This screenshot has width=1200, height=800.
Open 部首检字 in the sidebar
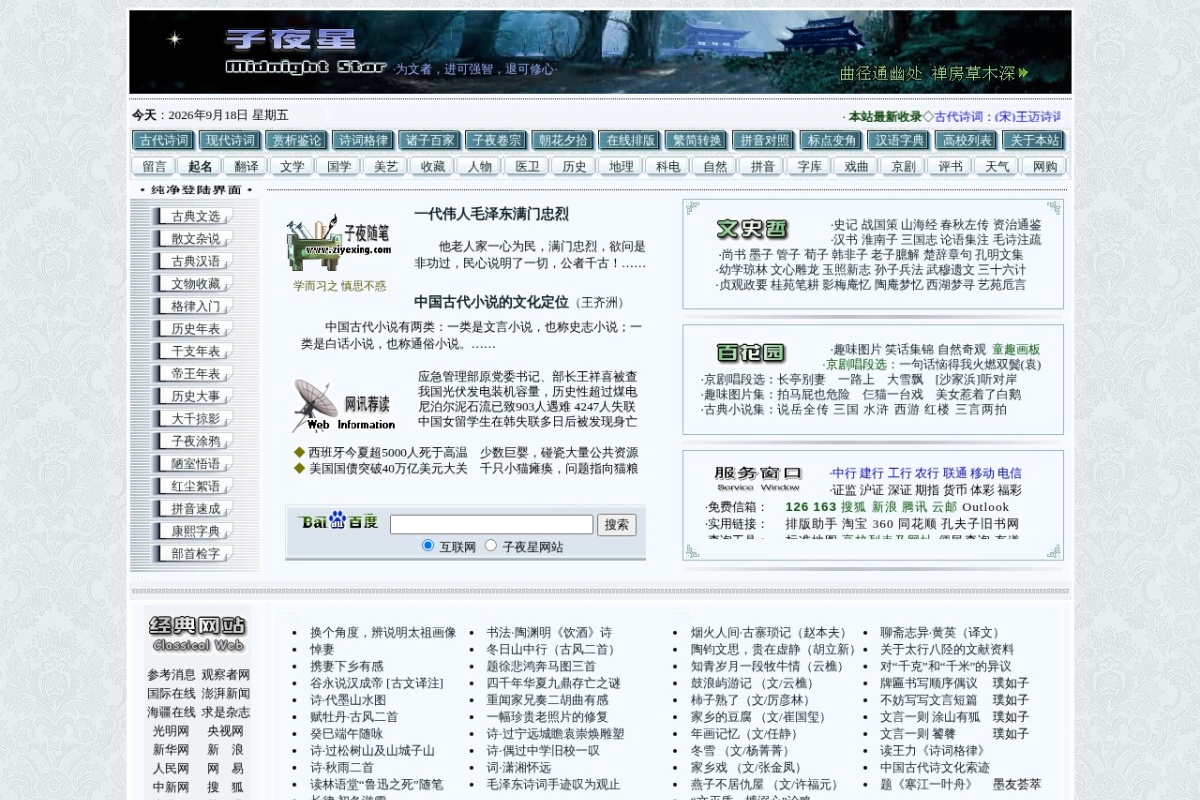click(194, 554)
